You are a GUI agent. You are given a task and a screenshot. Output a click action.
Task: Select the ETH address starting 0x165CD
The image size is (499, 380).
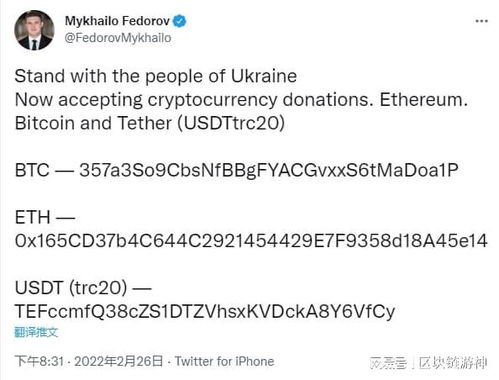click(251, 241)
